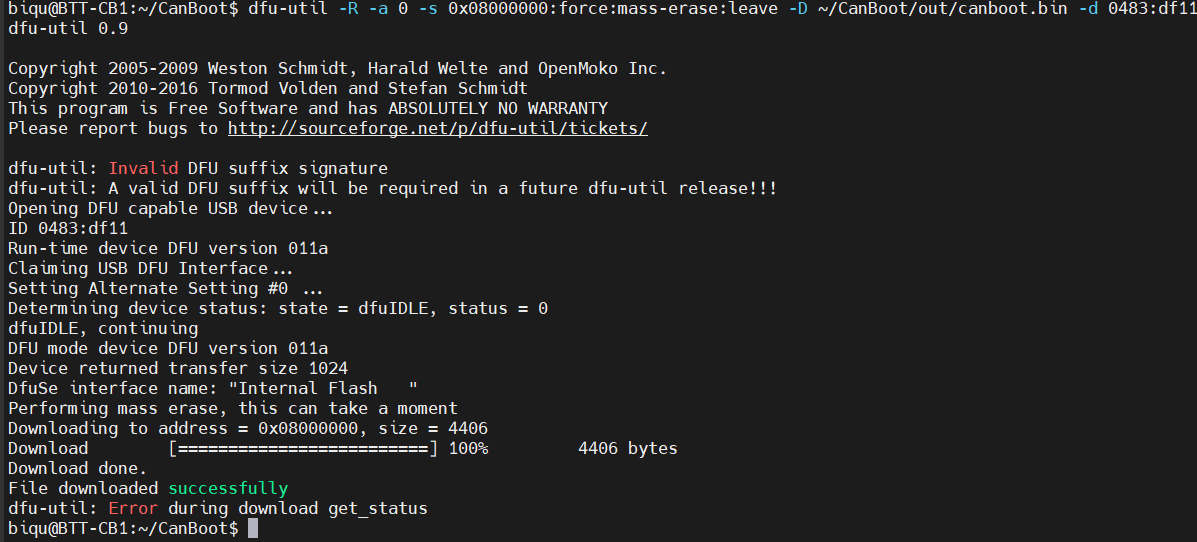Click the 'Download done.' line
Viewport: 1197px width, 542px height.
[x=78, y=468]
